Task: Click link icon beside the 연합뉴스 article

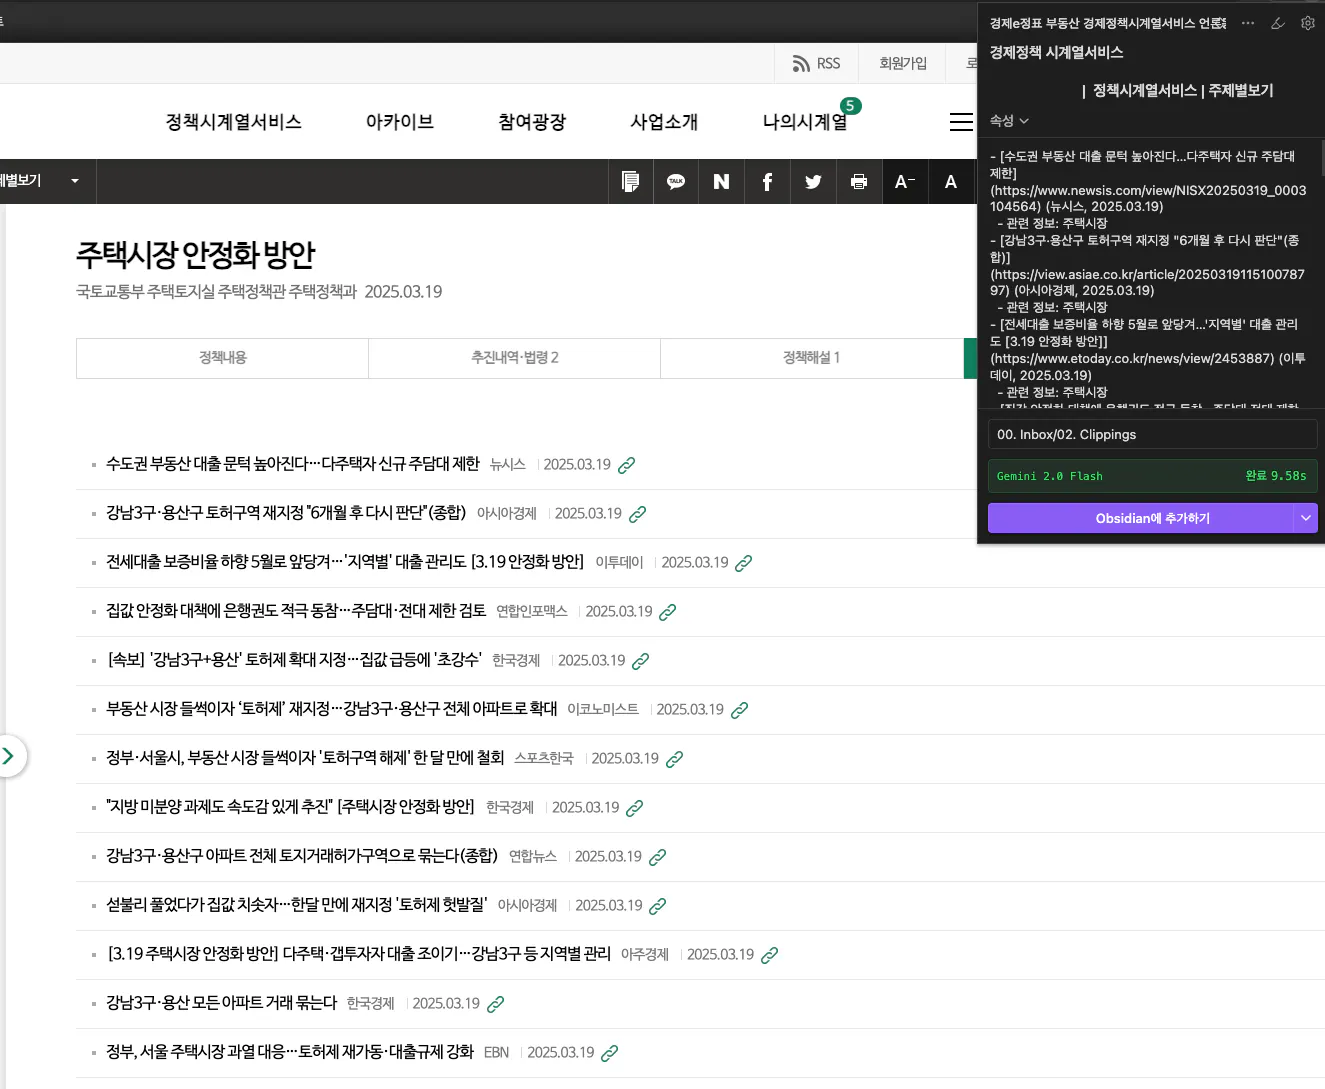Action: coord(658,857)
